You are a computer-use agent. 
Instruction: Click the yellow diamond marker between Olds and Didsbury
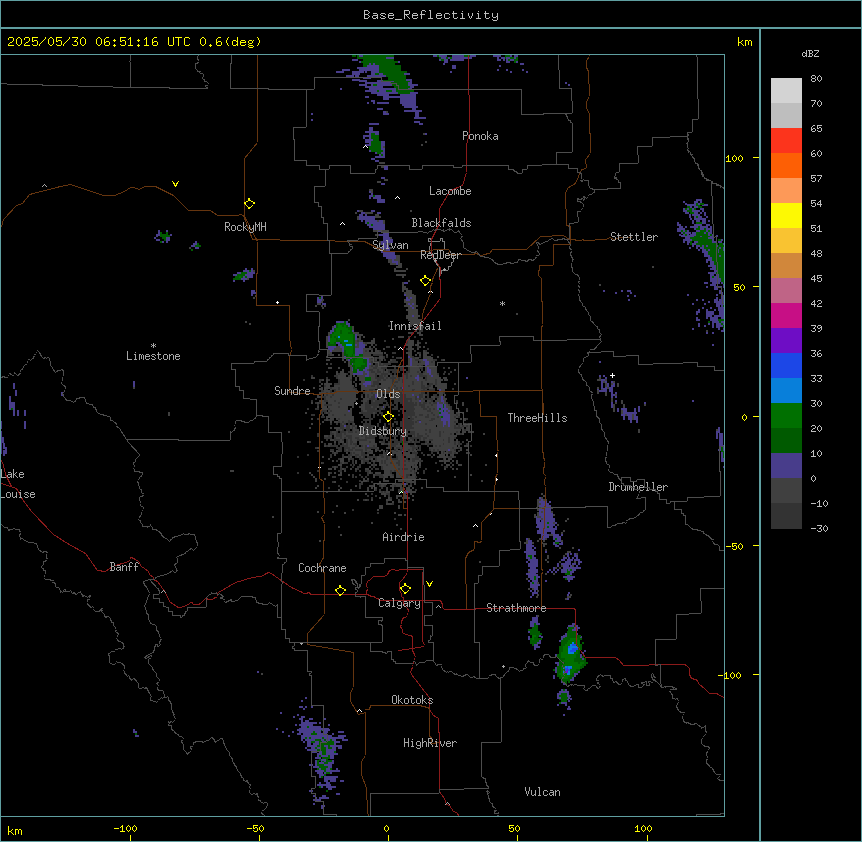[389, 417]
